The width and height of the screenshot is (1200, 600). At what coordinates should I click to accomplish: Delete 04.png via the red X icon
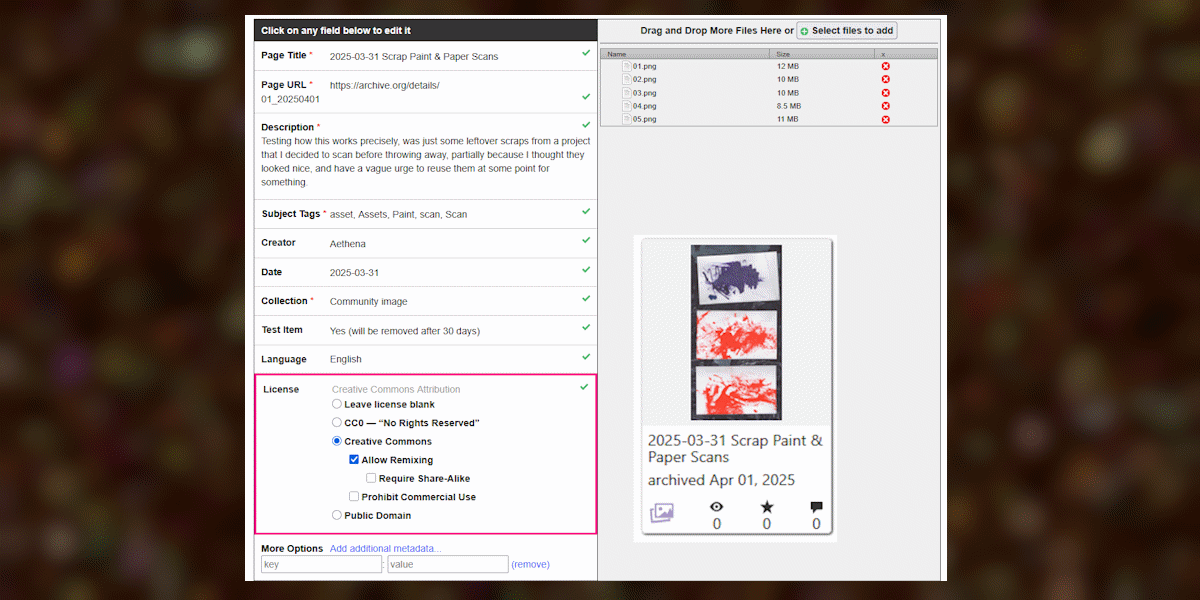click(x=884, y=105)
